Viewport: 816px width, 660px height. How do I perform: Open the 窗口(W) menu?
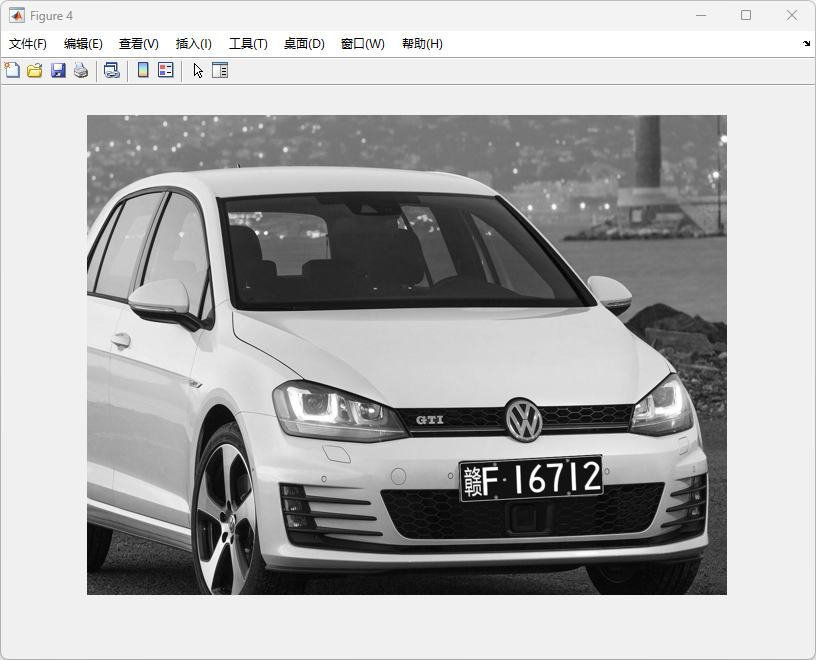(x=363, y=44)
